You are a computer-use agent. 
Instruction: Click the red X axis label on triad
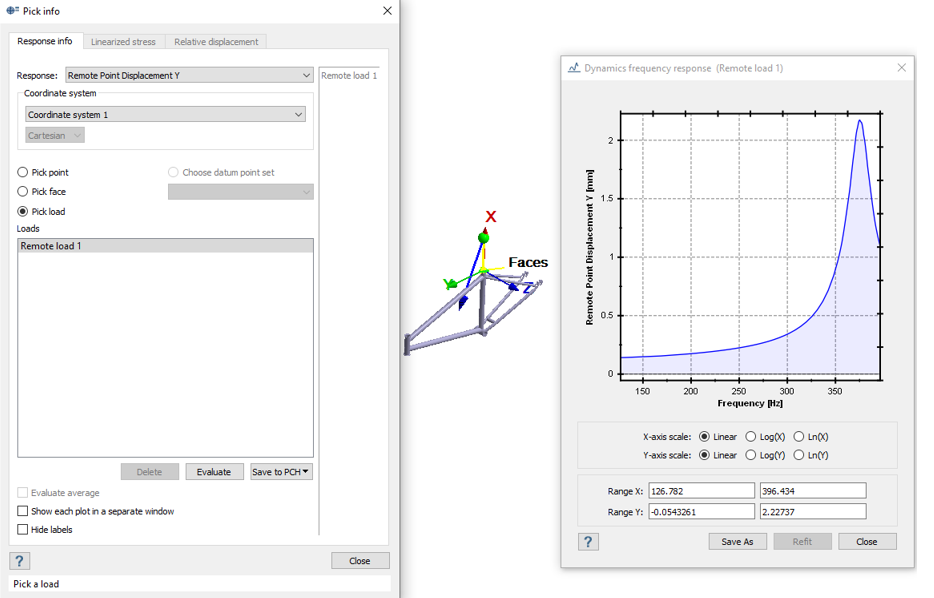point(490,216)
